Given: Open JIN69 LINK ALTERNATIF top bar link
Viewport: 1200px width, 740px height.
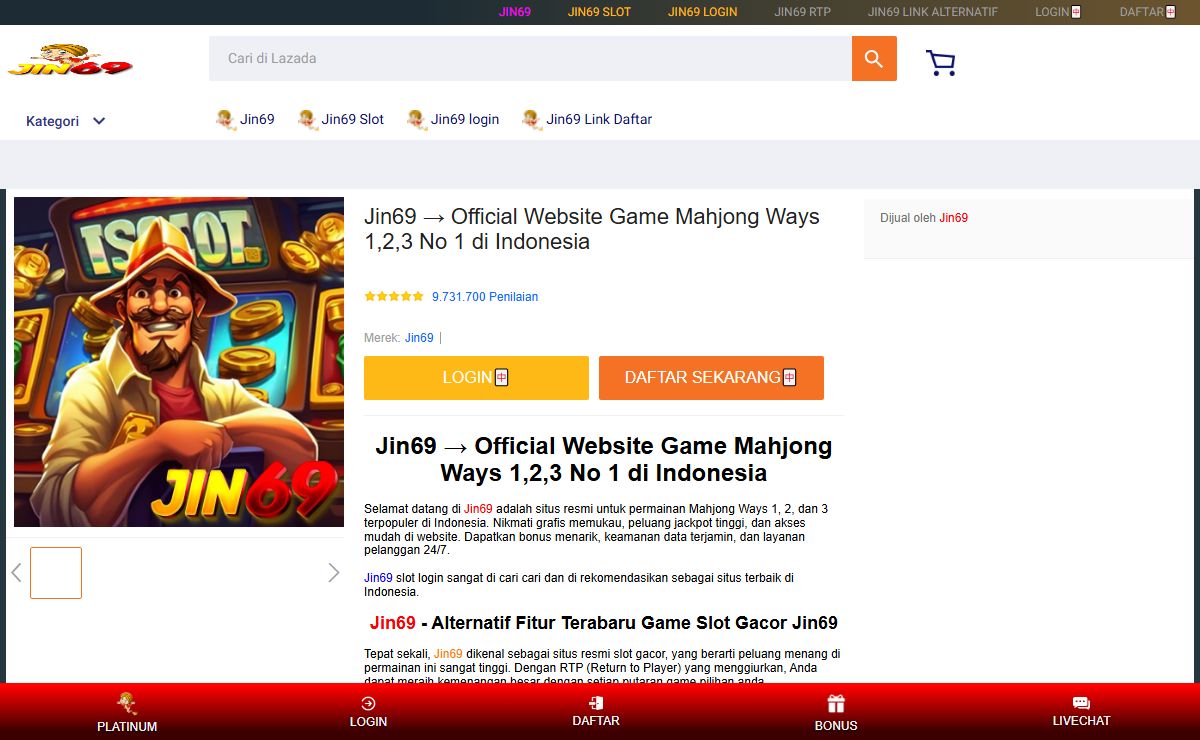Looking at the screenshot, I should [933, 12].
